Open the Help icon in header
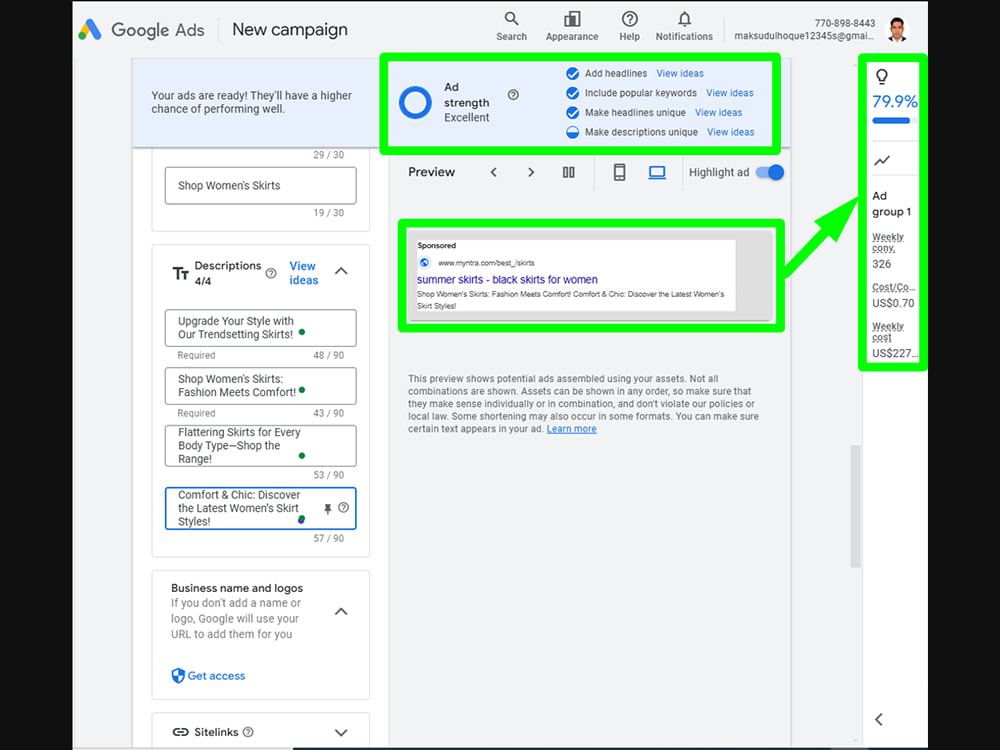This screenshot has width=1000, height=750. (x=629, y=27)
